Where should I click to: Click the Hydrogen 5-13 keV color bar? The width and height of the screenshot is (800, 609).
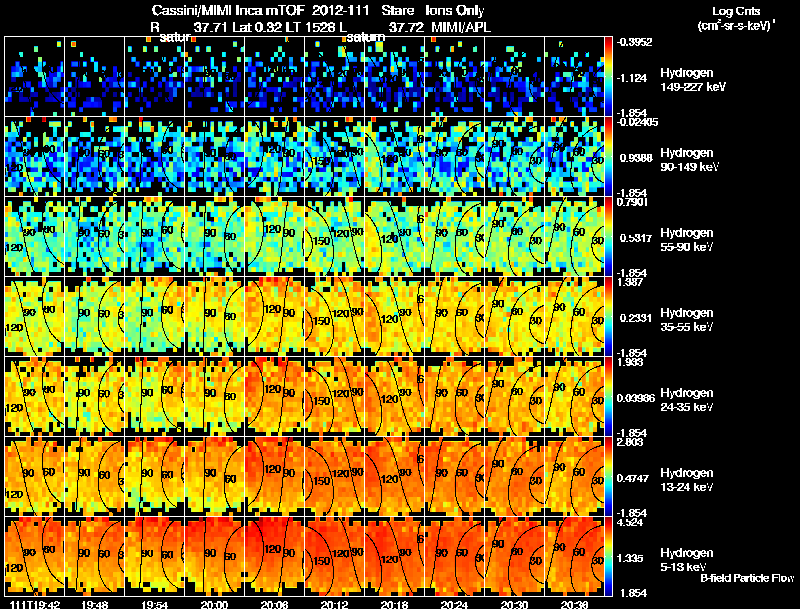(608, 556)
